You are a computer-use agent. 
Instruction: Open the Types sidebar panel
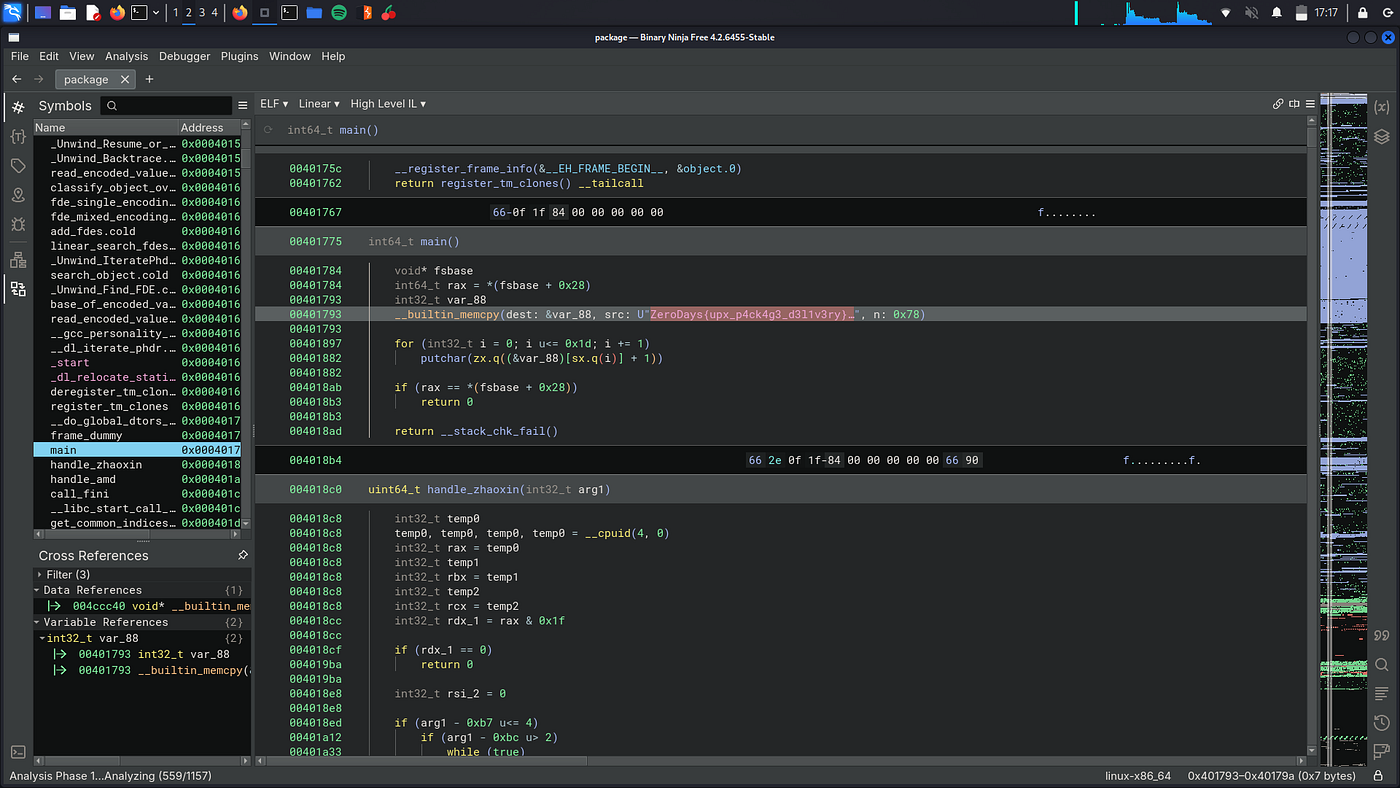tap(18, 136)
